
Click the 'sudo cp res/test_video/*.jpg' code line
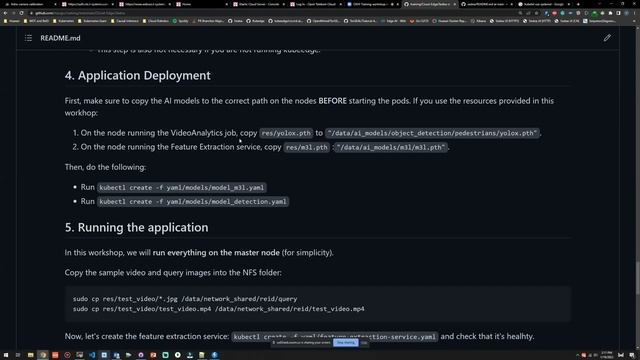[185, 299]
